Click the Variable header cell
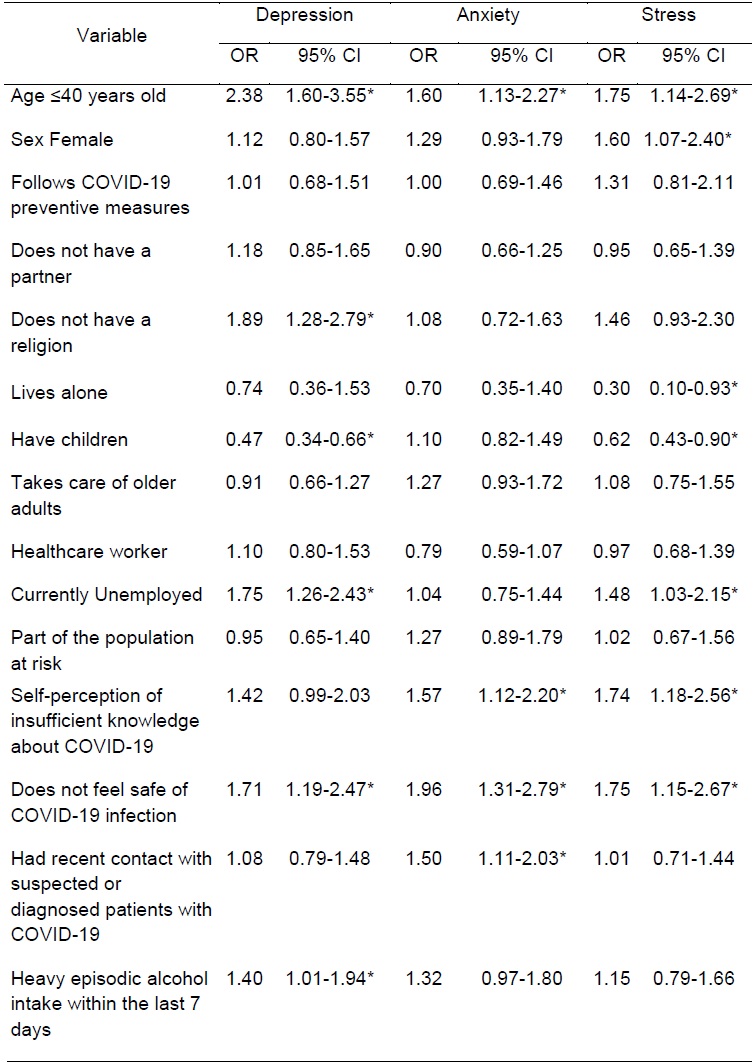 click(113, 35)
